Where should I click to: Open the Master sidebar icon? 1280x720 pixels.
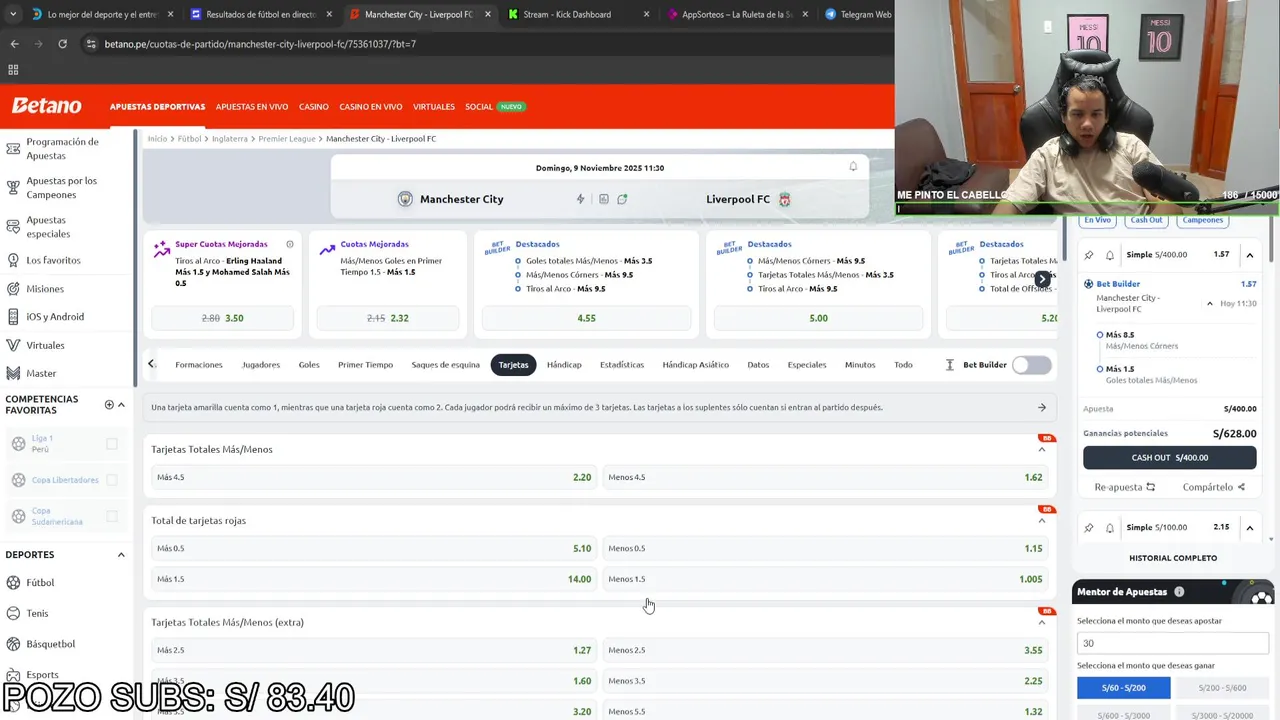point(13,373)
